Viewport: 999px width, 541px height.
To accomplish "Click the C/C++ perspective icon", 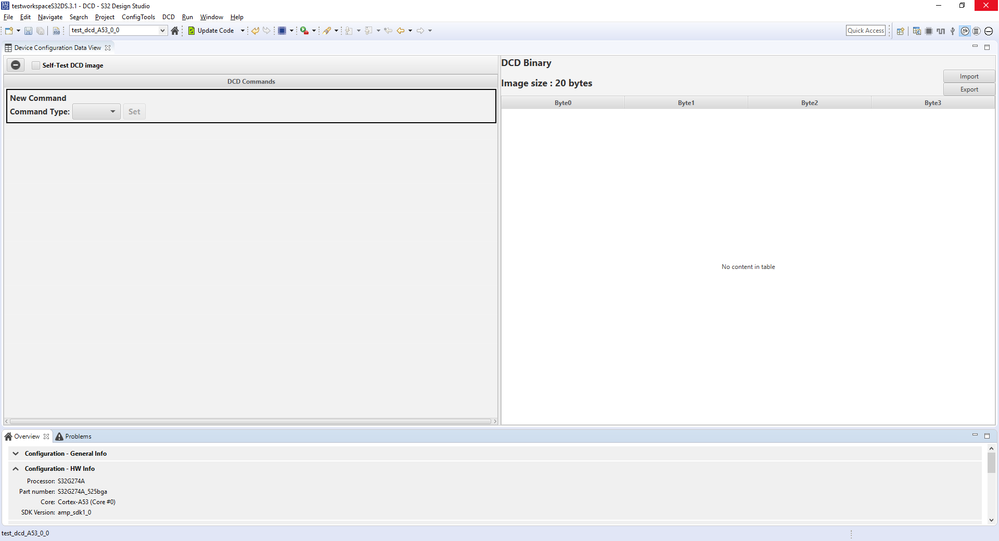I will pyautogui.click(x=917, y=31).
